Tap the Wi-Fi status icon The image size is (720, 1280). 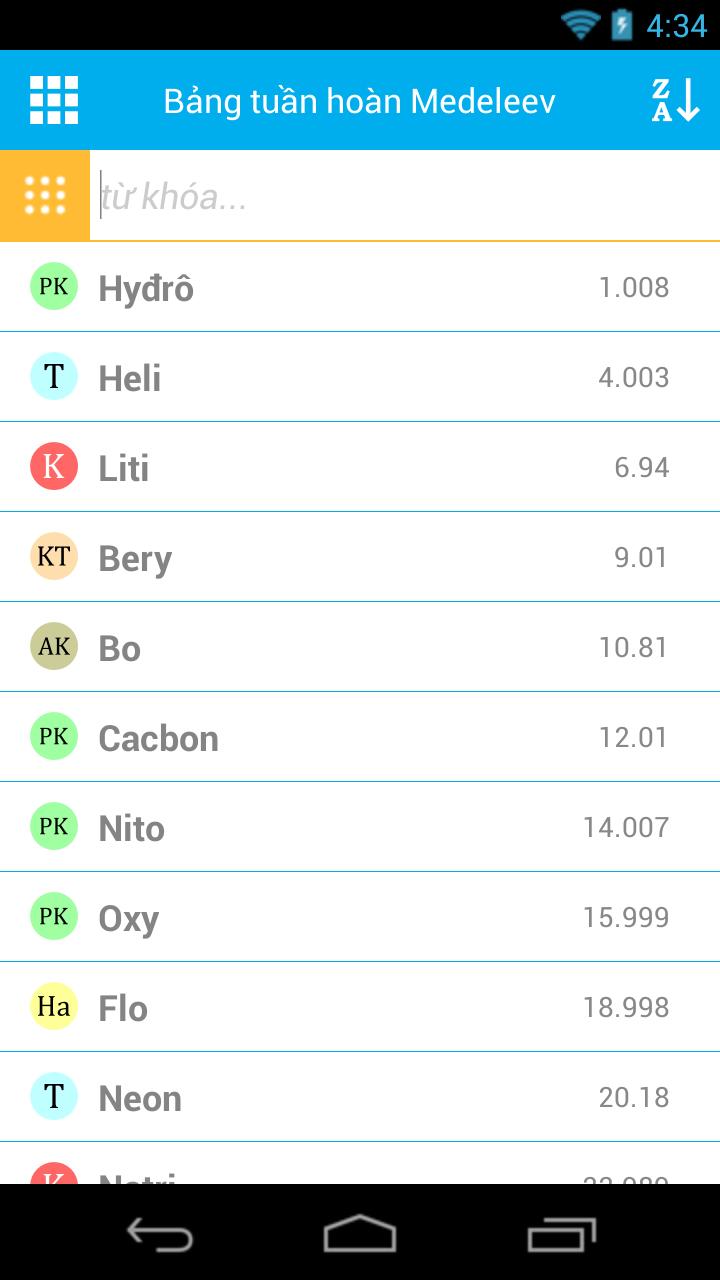point(580,24)
